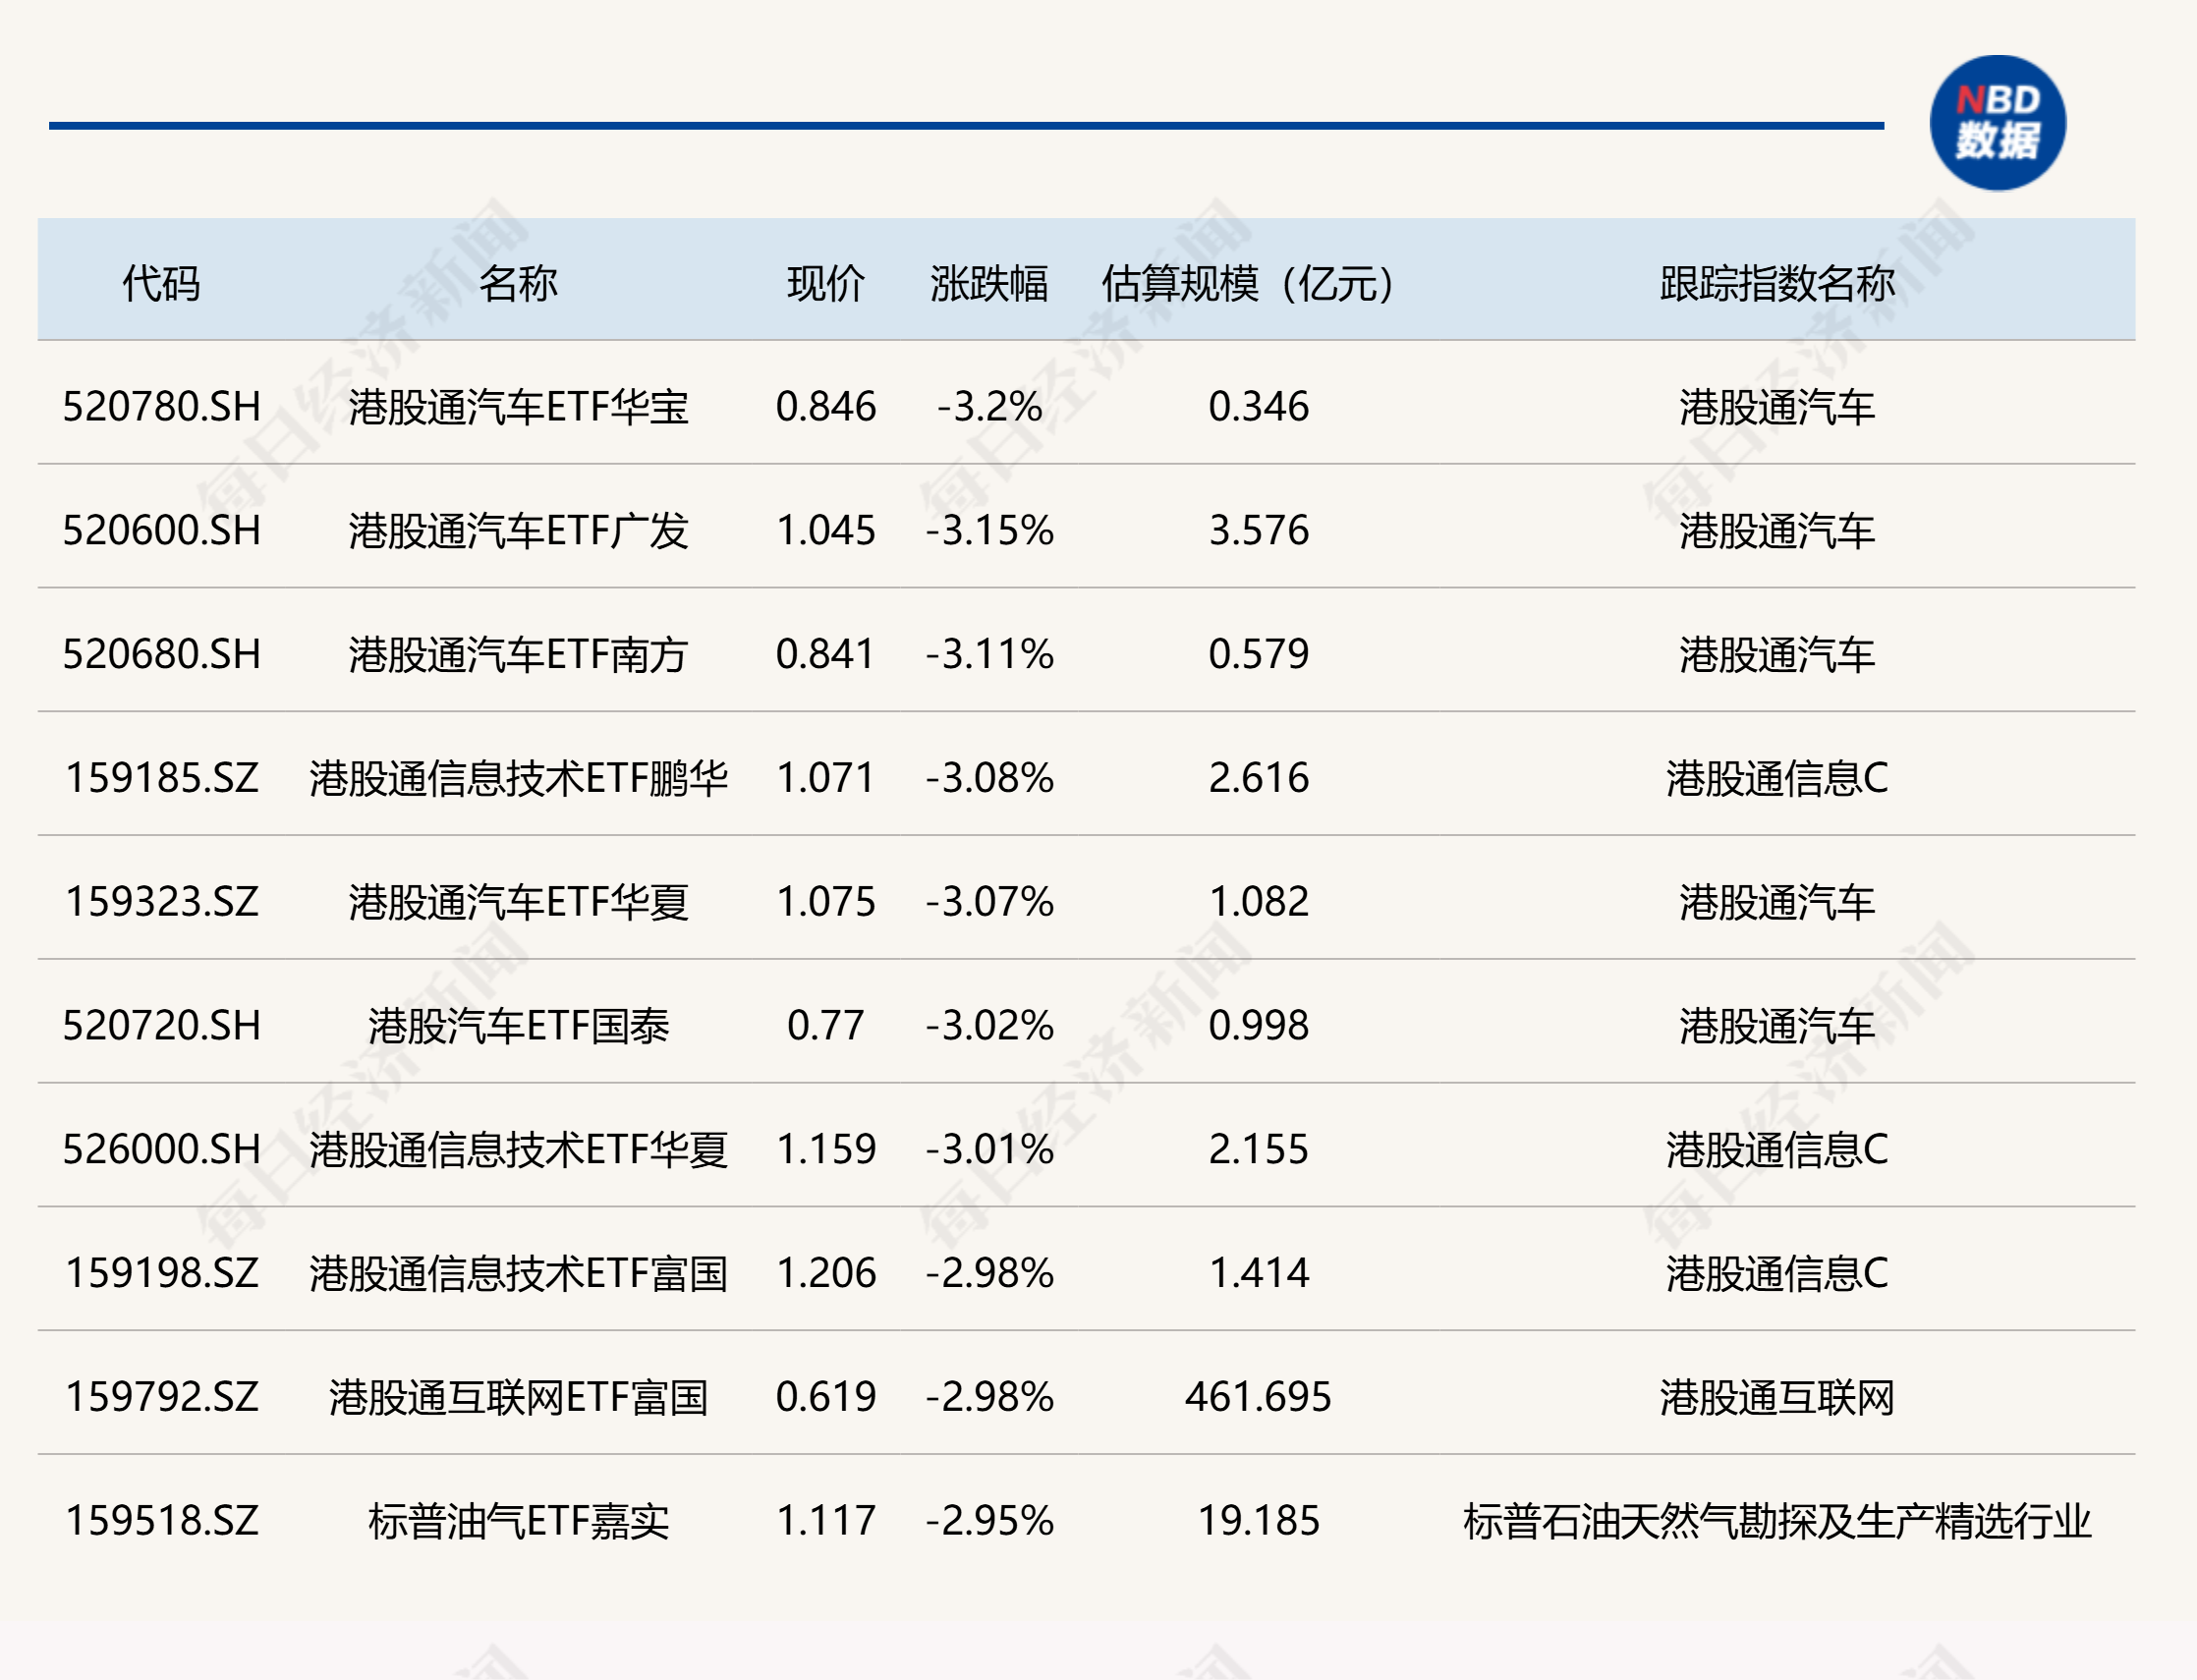Click the -2.95% change value
This screenshot has width=2197, height=1680.
pyautogui.click(x=989, y=1521)
